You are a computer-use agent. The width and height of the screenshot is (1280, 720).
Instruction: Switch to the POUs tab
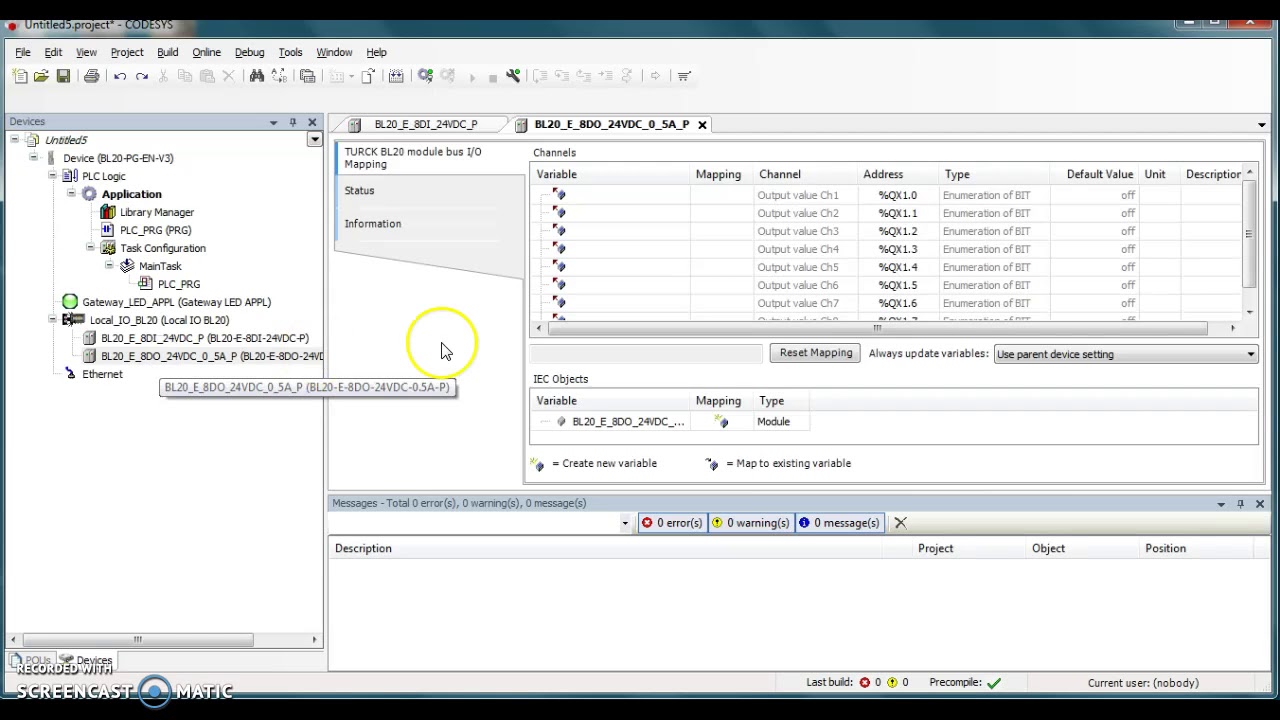pos(33,660)
